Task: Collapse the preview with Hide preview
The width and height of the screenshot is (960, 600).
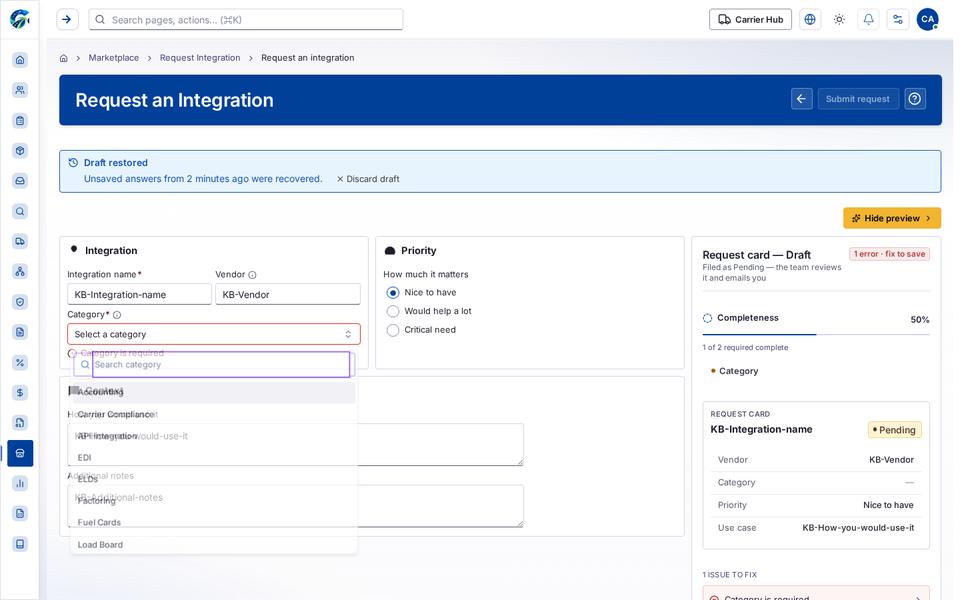Action: pos(891,218)
